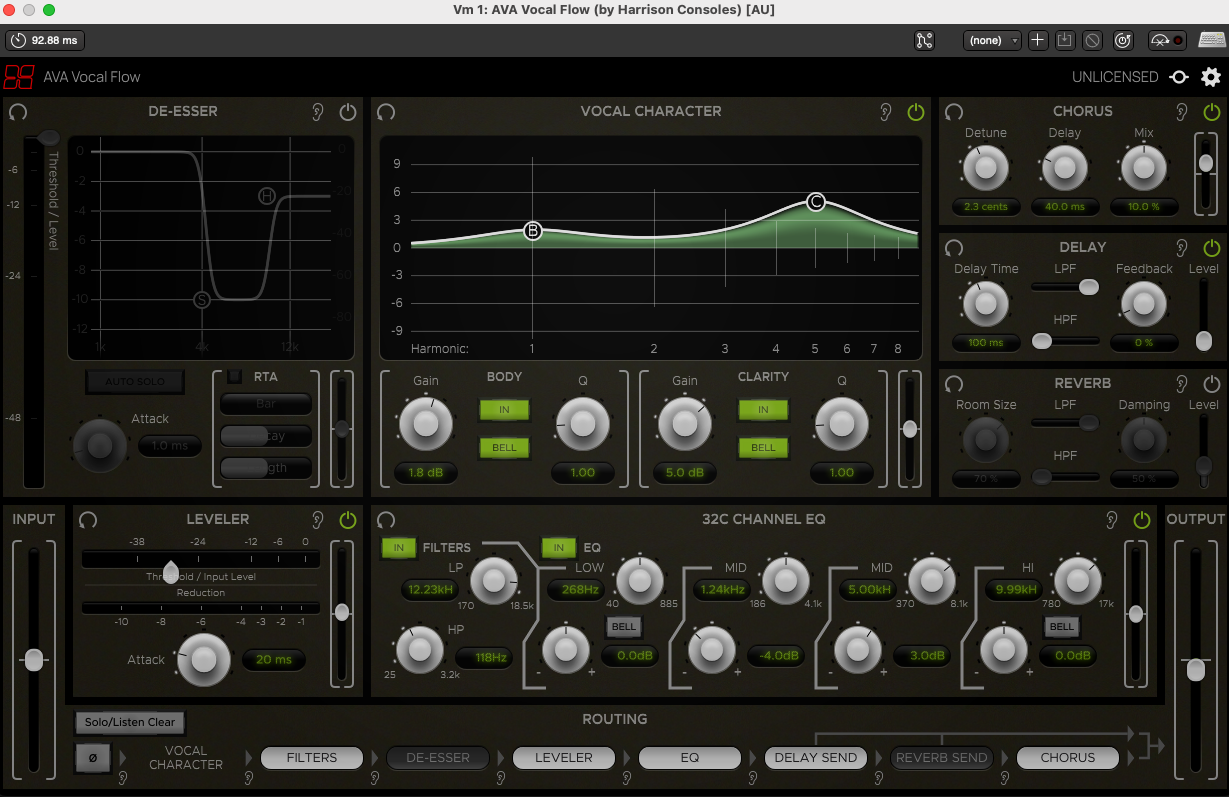Viewport: 1229px width, 797px height.
Task: Click the AUTO SOLO button
Action: (134, 382)
